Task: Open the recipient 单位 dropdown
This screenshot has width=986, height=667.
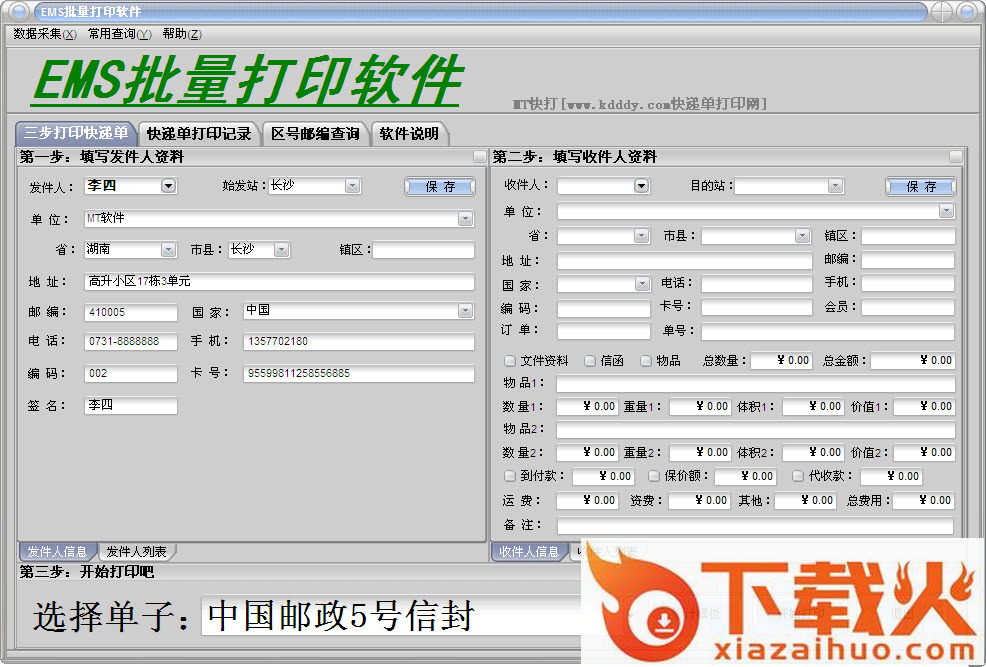Action: [946, 211]
